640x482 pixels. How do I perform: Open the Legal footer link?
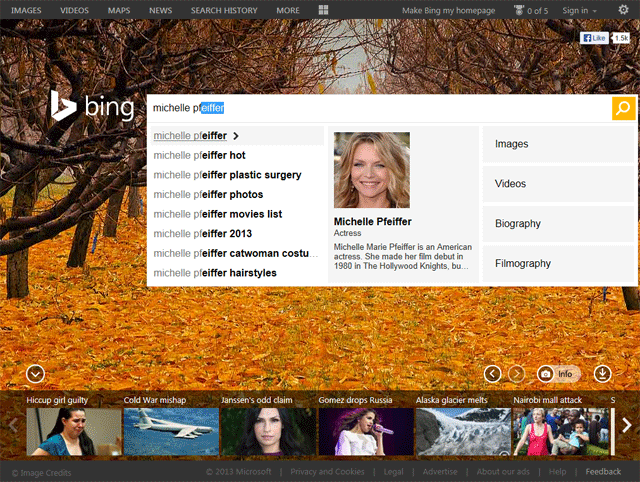point(393,472)
